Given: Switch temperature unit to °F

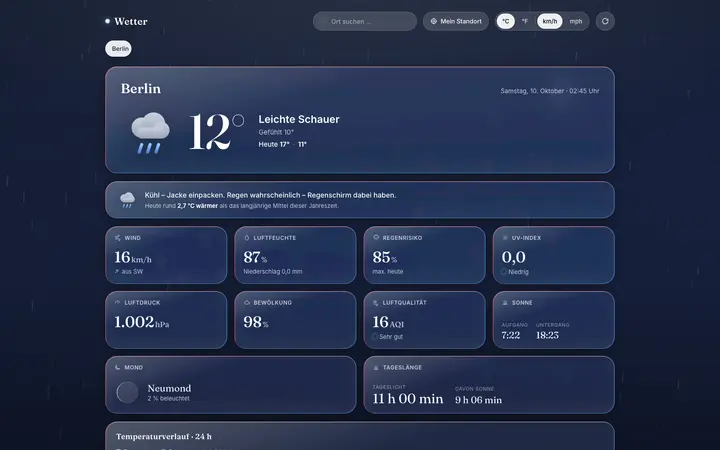Looking at the screenshot, I should 524,21.
